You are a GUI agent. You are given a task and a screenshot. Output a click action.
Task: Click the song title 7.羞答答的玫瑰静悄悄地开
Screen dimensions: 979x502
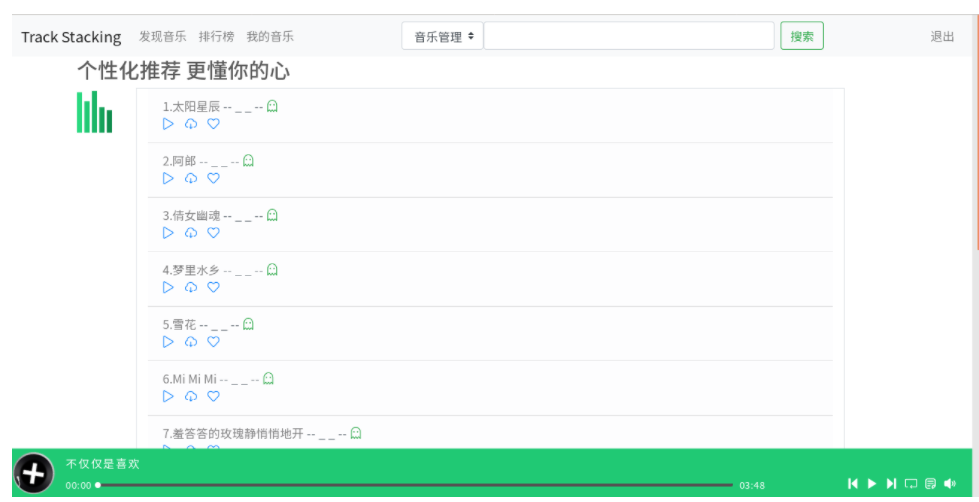(x=233, y=433)
